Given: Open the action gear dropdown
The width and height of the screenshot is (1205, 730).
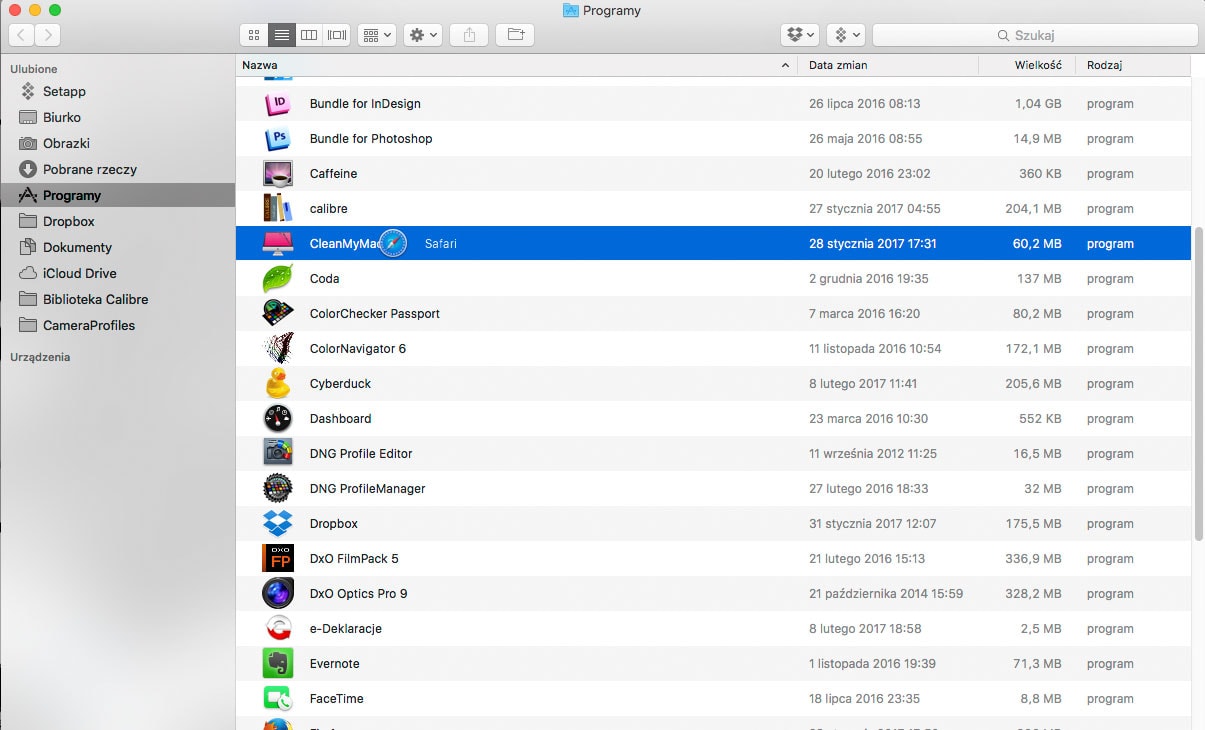Looking at the screenshot, I should 422,34.
